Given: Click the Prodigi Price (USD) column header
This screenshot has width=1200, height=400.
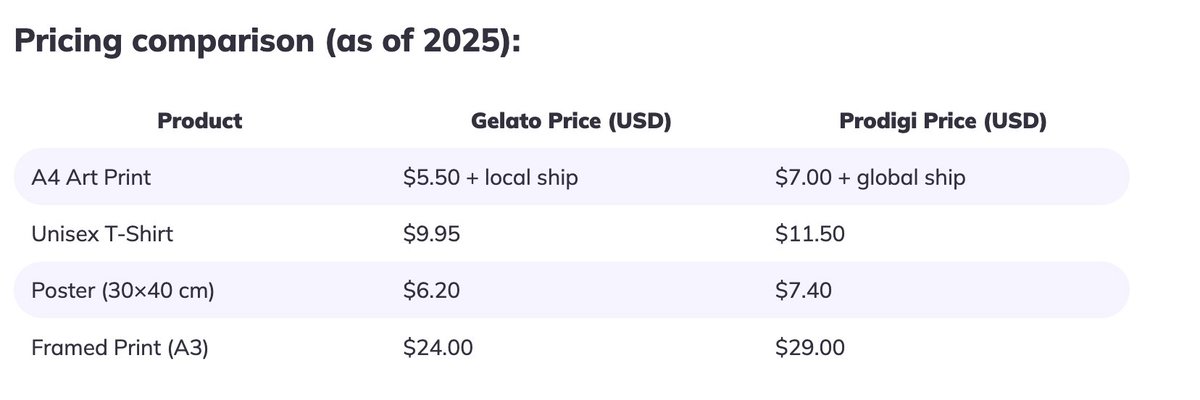Looking at the screenshot, I should click(943, 122).
